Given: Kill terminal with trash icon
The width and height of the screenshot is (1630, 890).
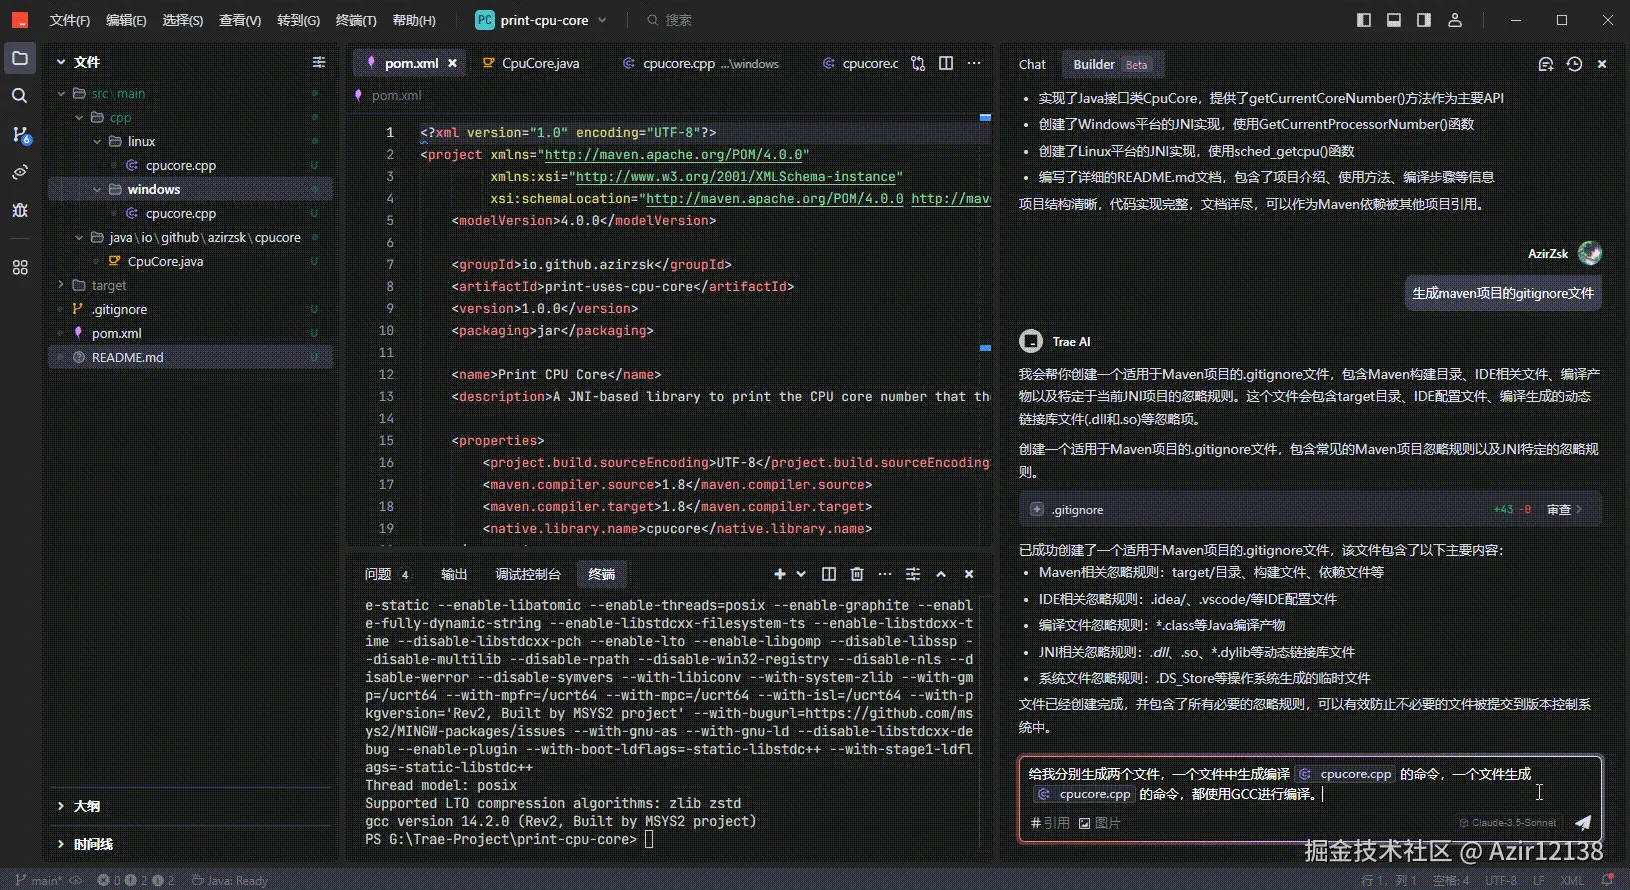Looking at the screenshot, I should point(857,574).
